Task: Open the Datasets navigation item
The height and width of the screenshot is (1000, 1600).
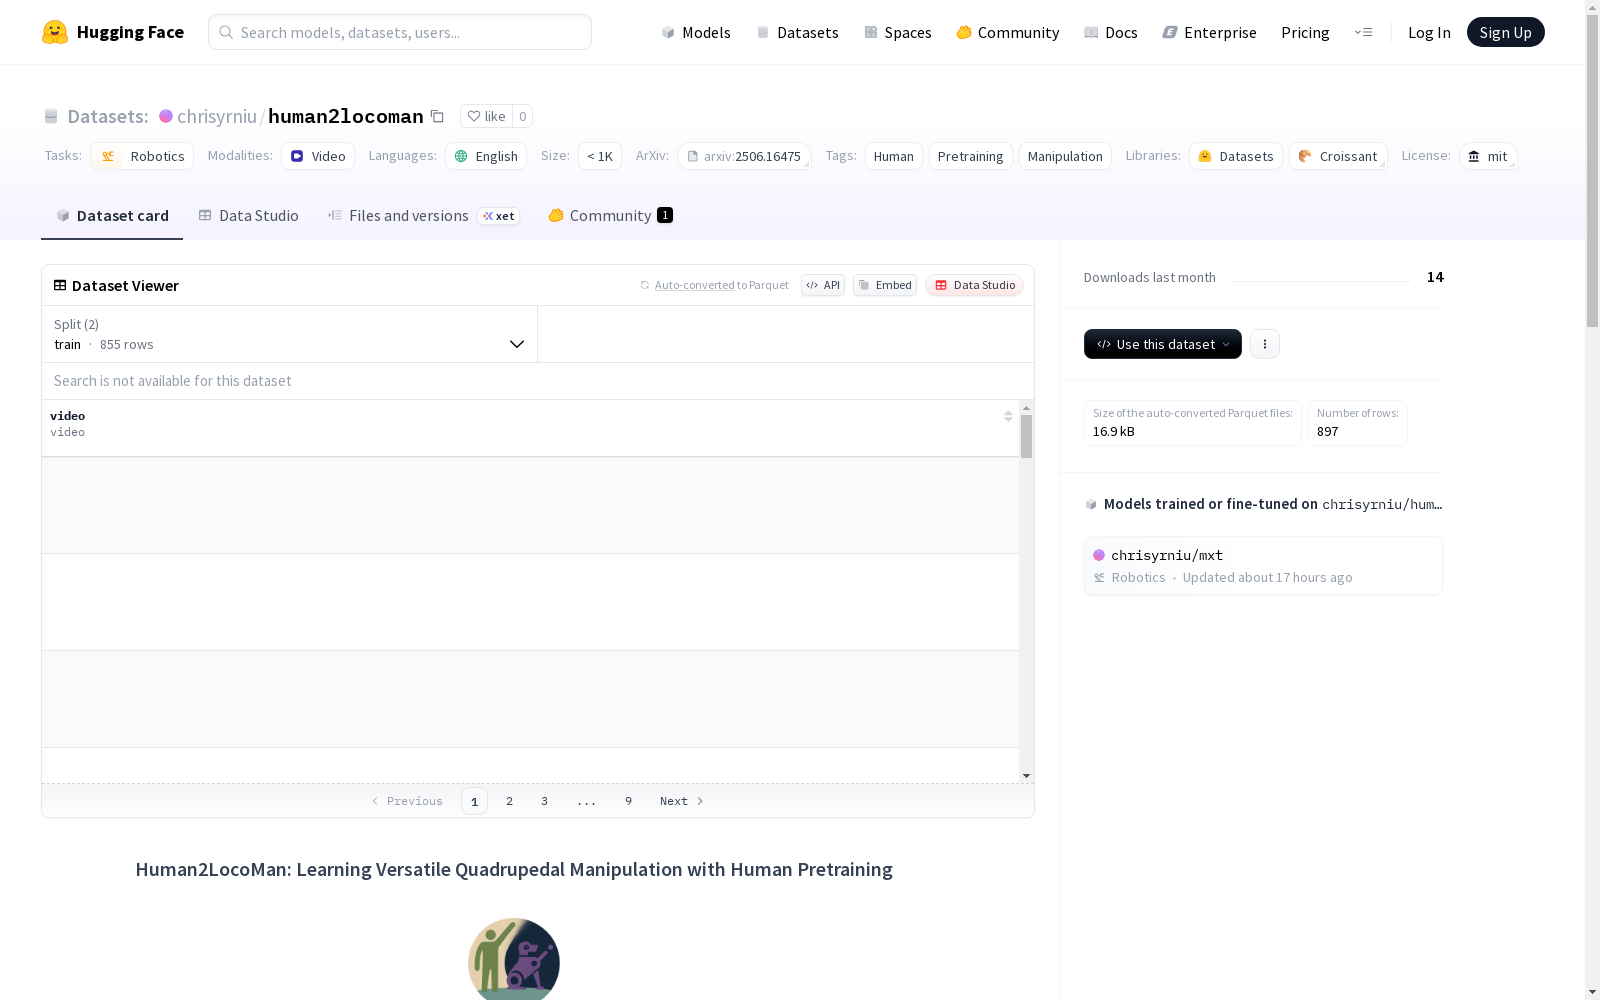Action: [x=797, y=32]
